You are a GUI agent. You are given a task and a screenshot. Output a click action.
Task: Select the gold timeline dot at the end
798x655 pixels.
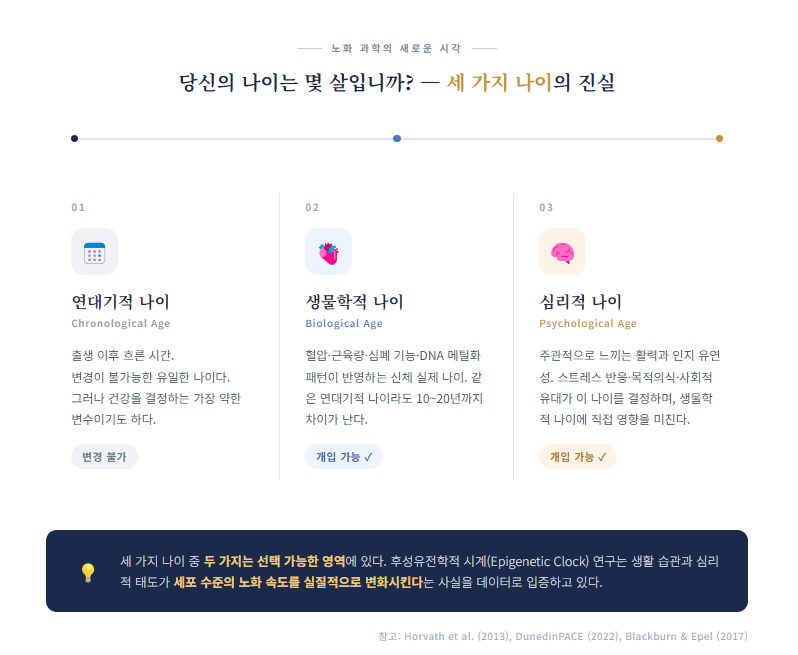click(719, 138)
